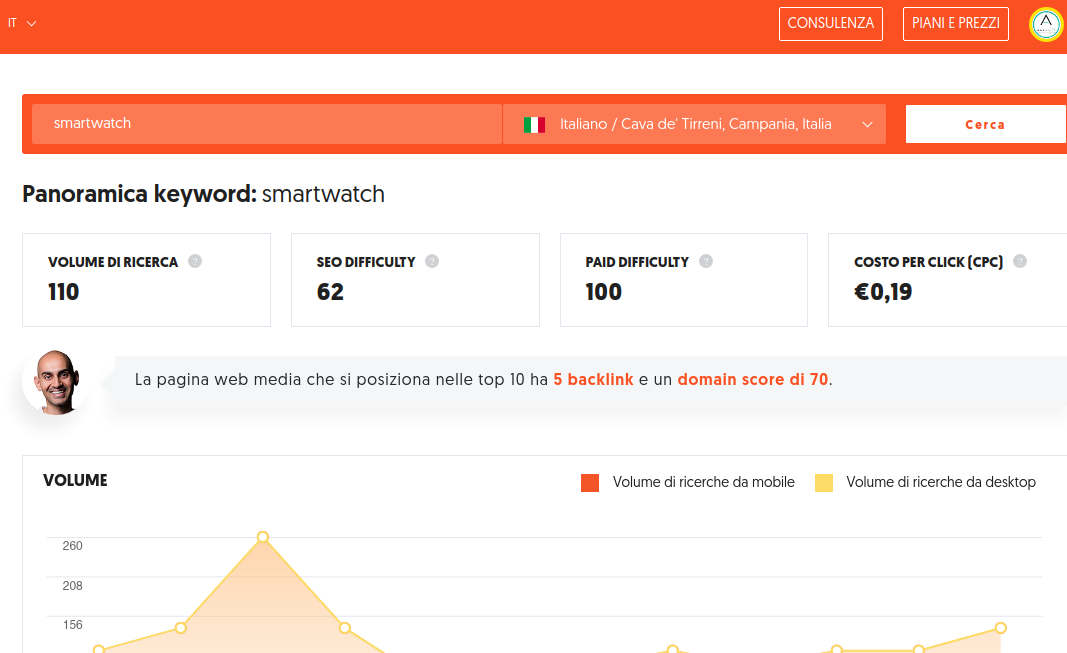Click the VOLUME chart title

click(x=75, y=480)
